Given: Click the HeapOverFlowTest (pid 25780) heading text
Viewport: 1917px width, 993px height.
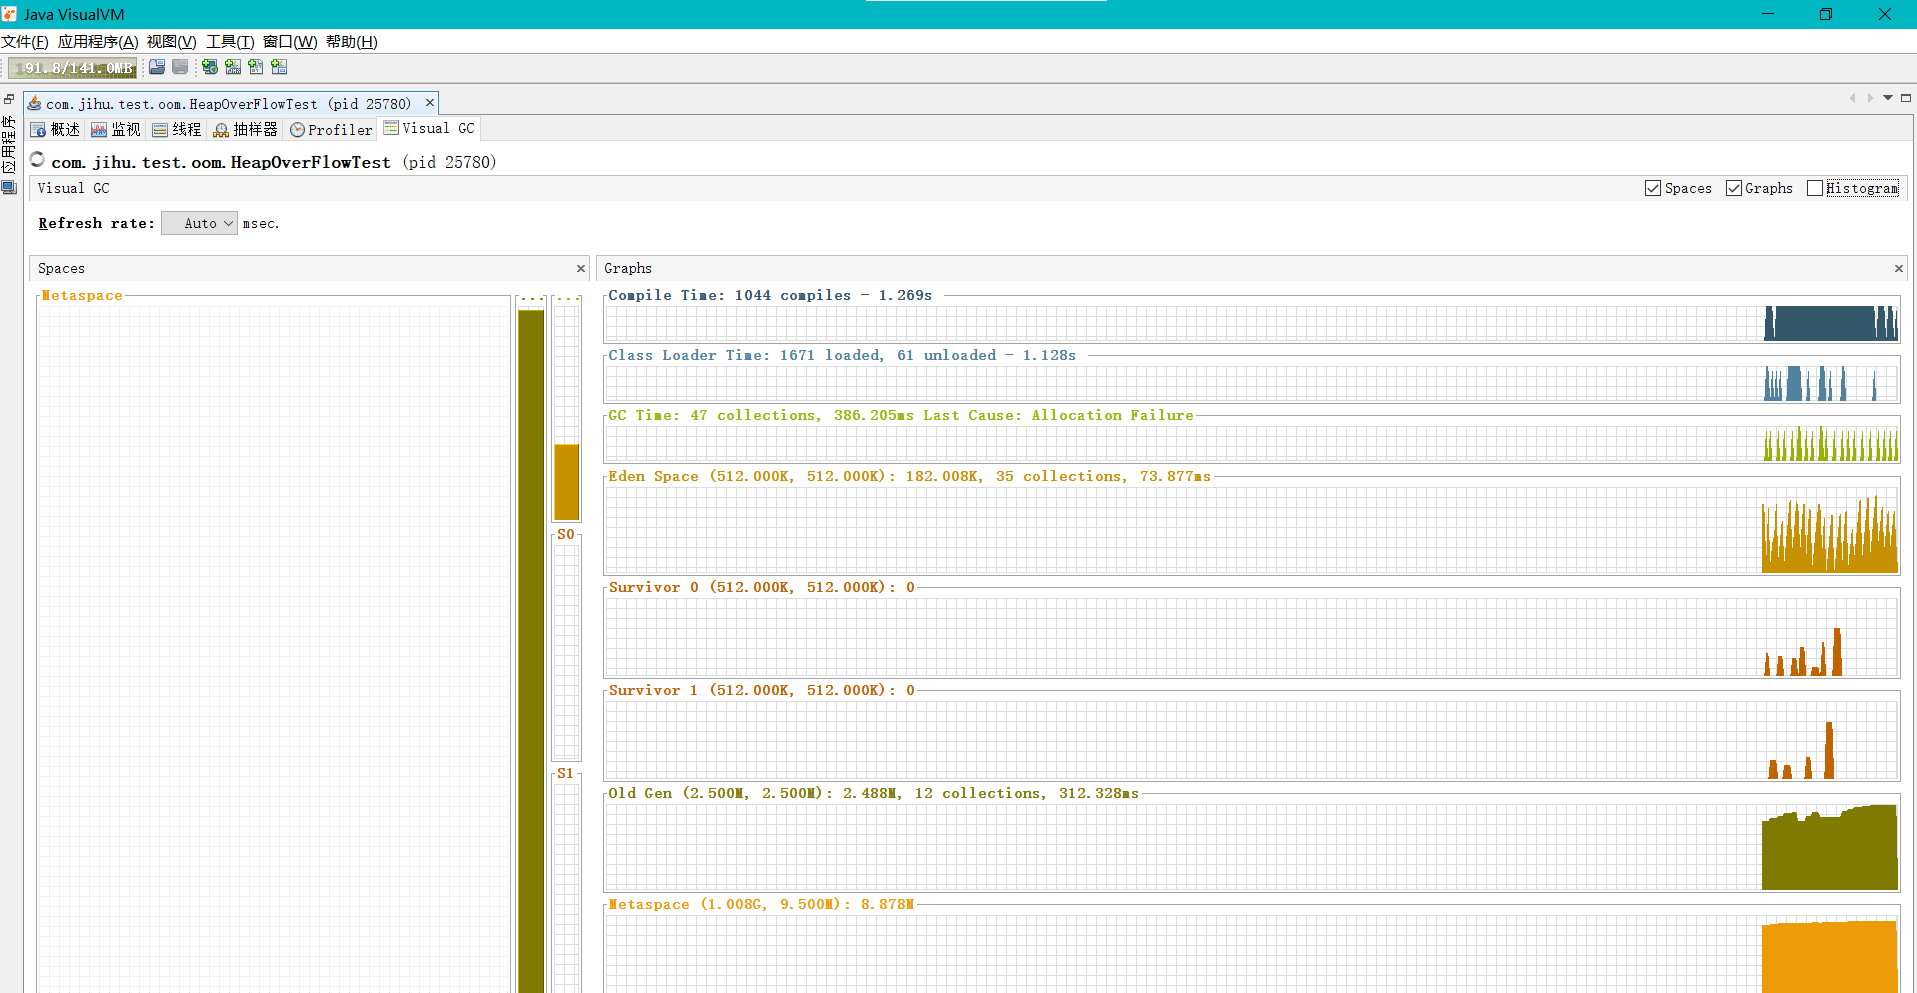Looking at the screenshot, I should tap(274, 162).
